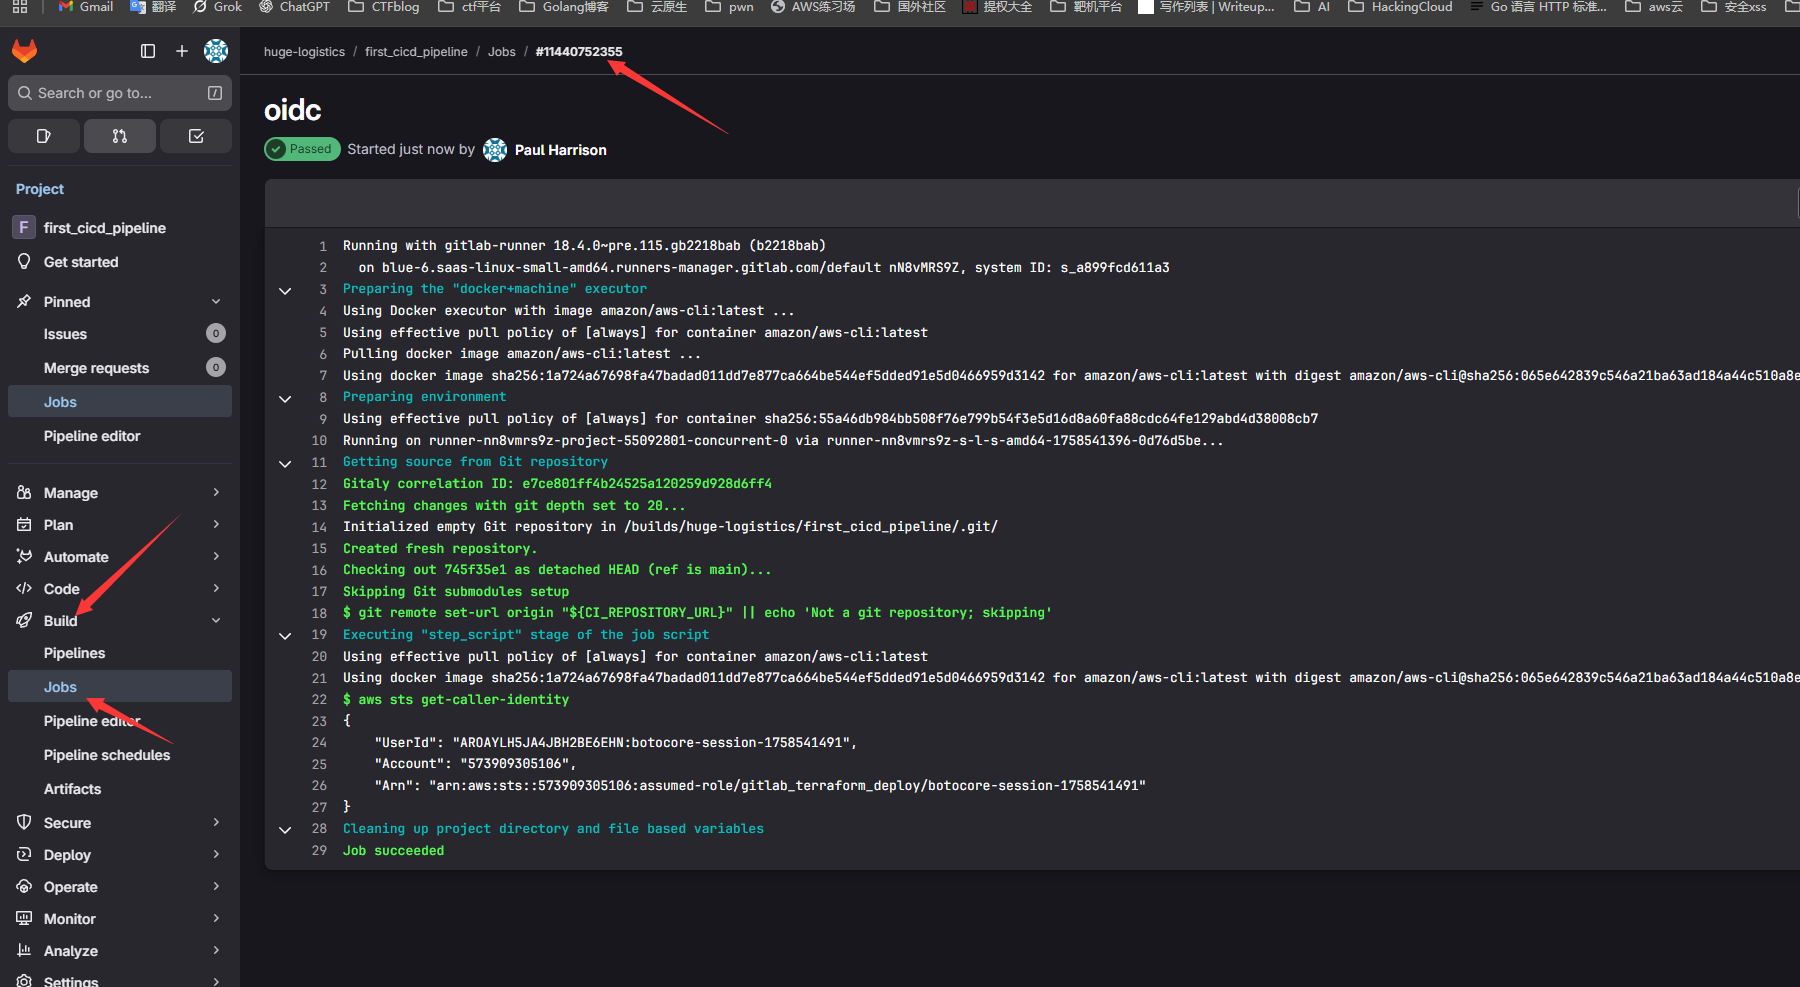Collapse the Getting source from Git repository section
Viewport: 1800px width, 987px height.
[x=285, y=463]
